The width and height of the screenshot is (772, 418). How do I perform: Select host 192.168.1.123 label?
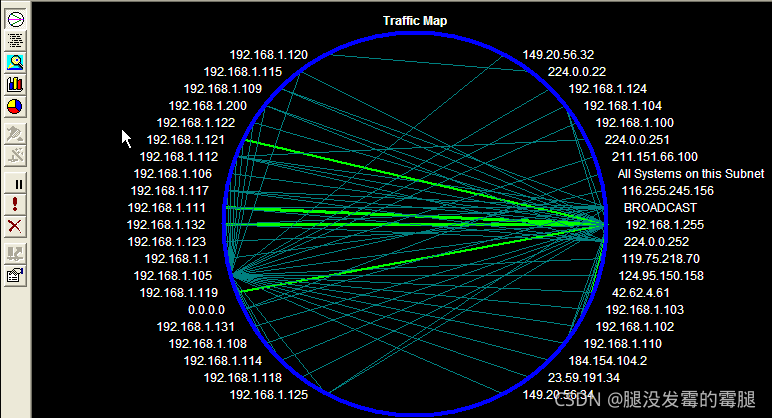[167, 242]
